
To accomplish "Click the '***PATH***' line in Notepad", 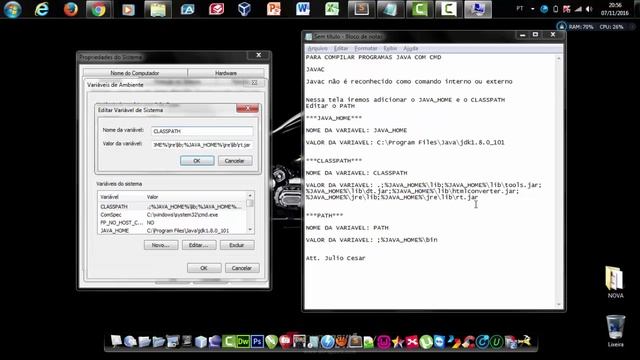I will 324,215.
